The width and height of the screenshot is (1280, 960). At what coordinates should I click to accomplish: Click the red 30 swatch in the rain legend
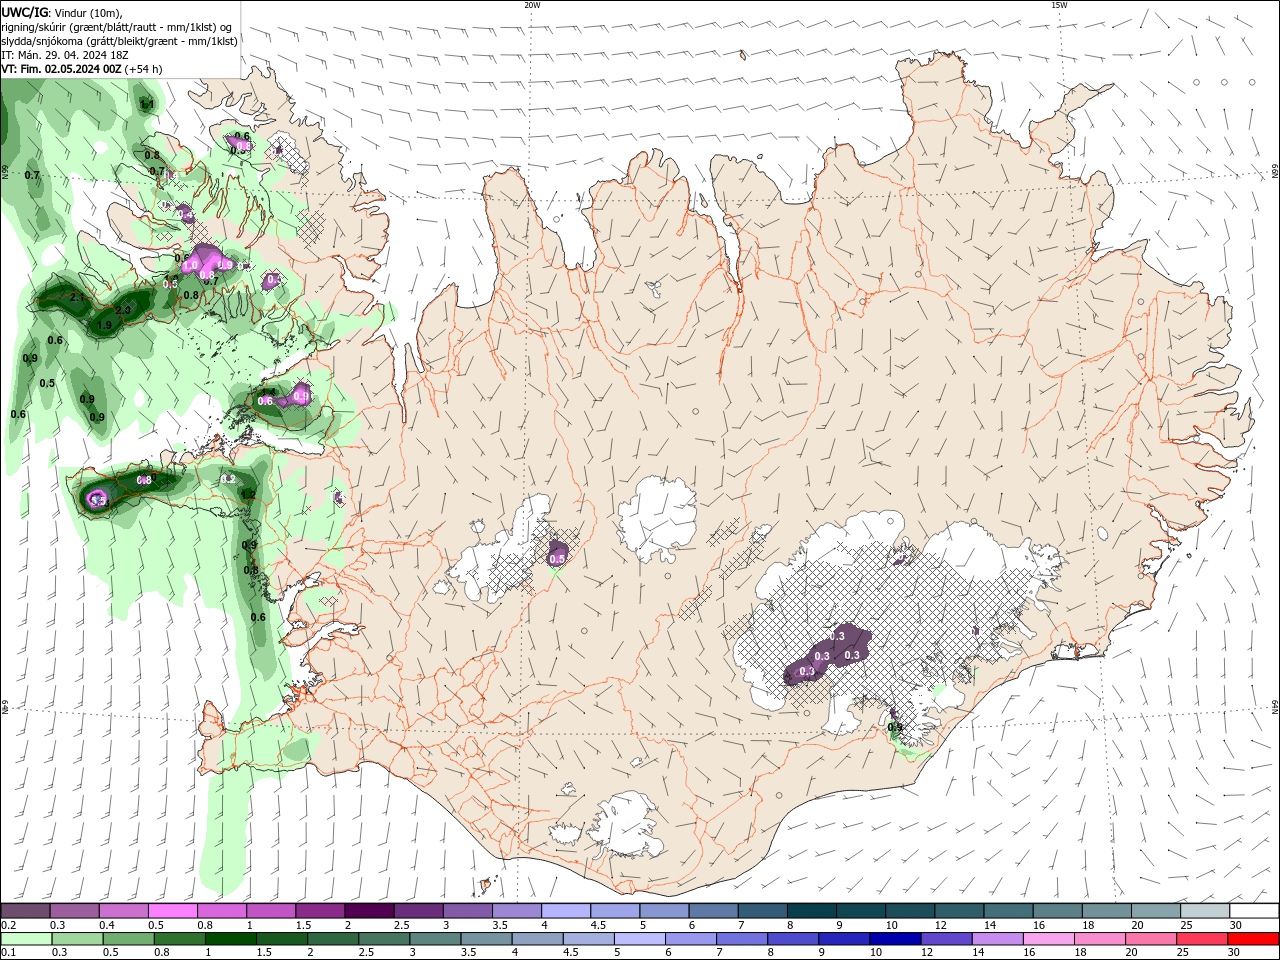1252,939
